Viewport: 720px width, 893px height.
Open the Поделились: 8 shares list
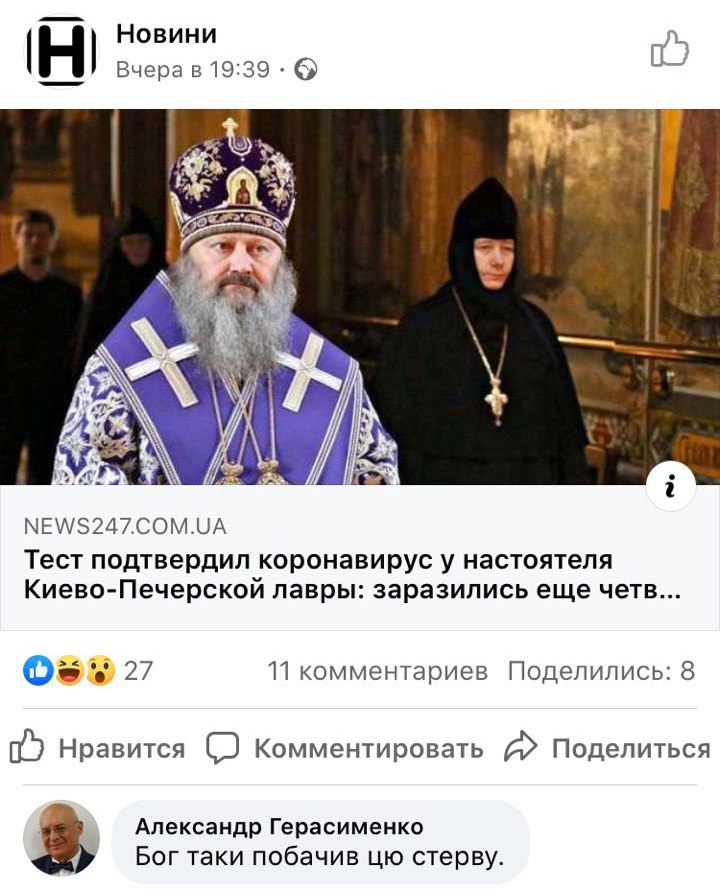602,671
